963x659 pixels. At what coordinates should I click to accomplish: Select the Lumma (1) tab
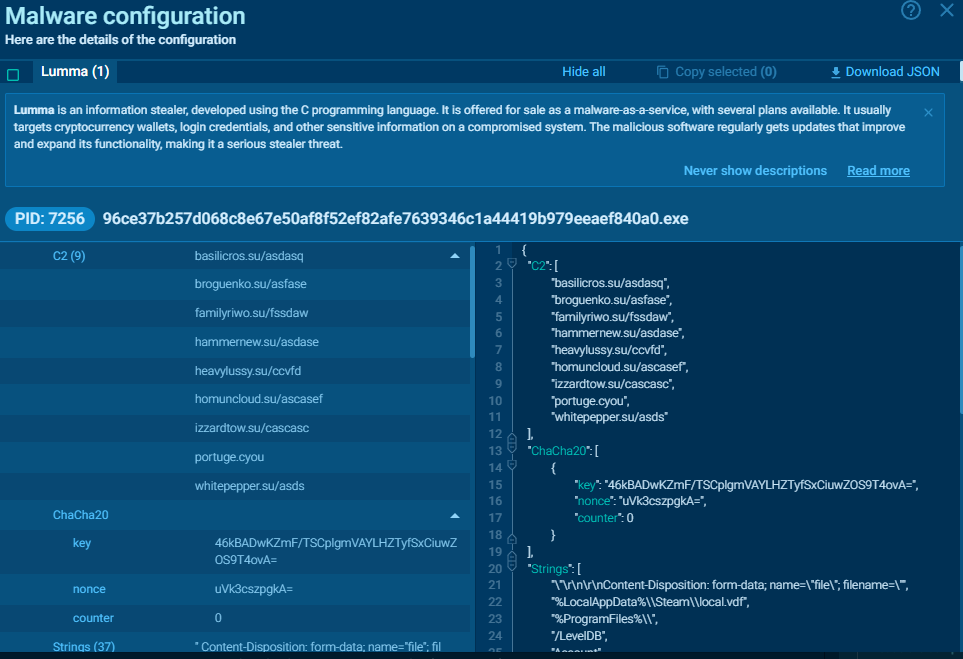(x=75, y=71)
